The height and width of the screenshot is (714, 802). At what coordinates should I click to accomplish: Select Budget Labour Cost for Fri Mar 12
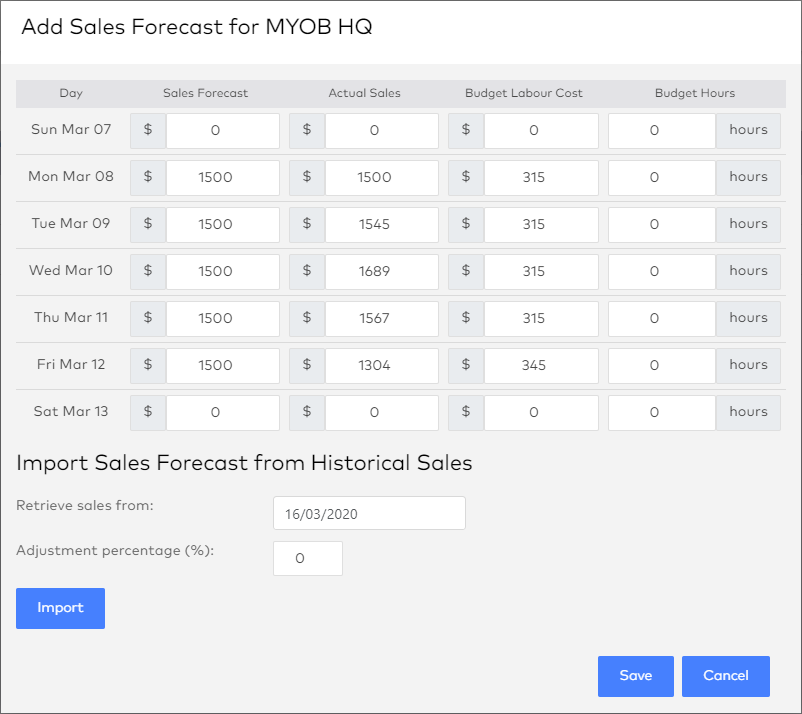tap(541, 365)
